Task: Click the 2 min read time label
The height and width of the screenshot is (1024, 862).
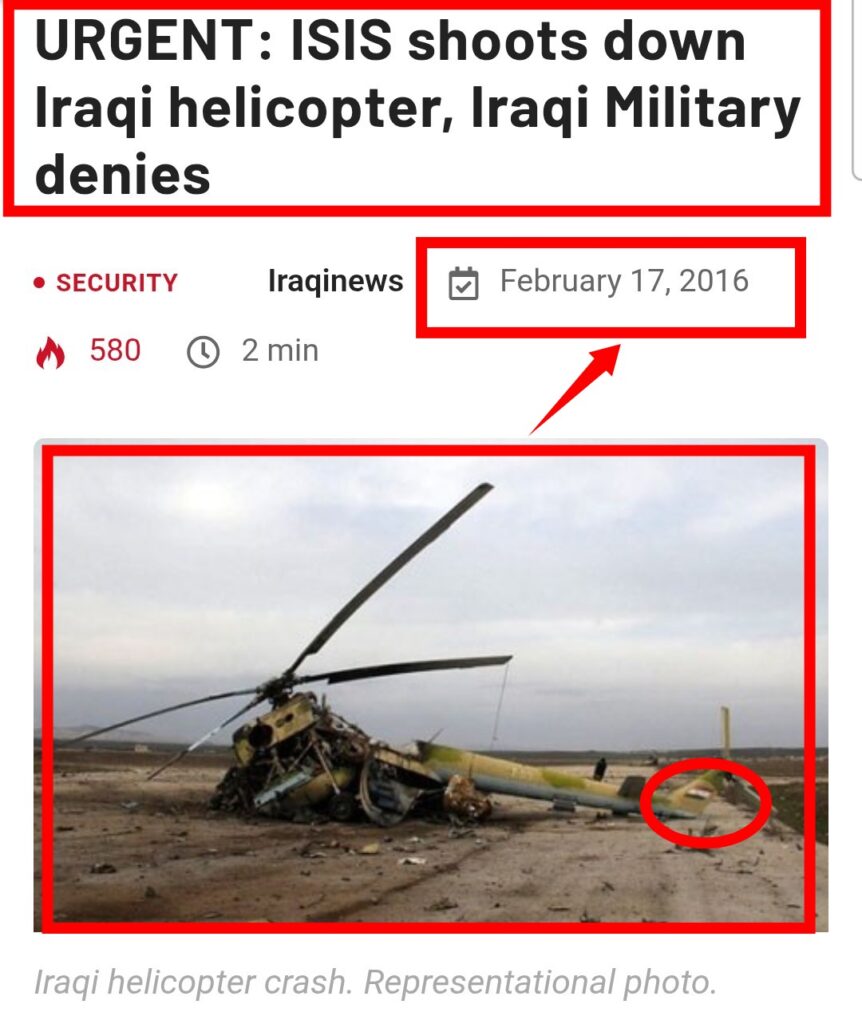Action: coord(280,351)
